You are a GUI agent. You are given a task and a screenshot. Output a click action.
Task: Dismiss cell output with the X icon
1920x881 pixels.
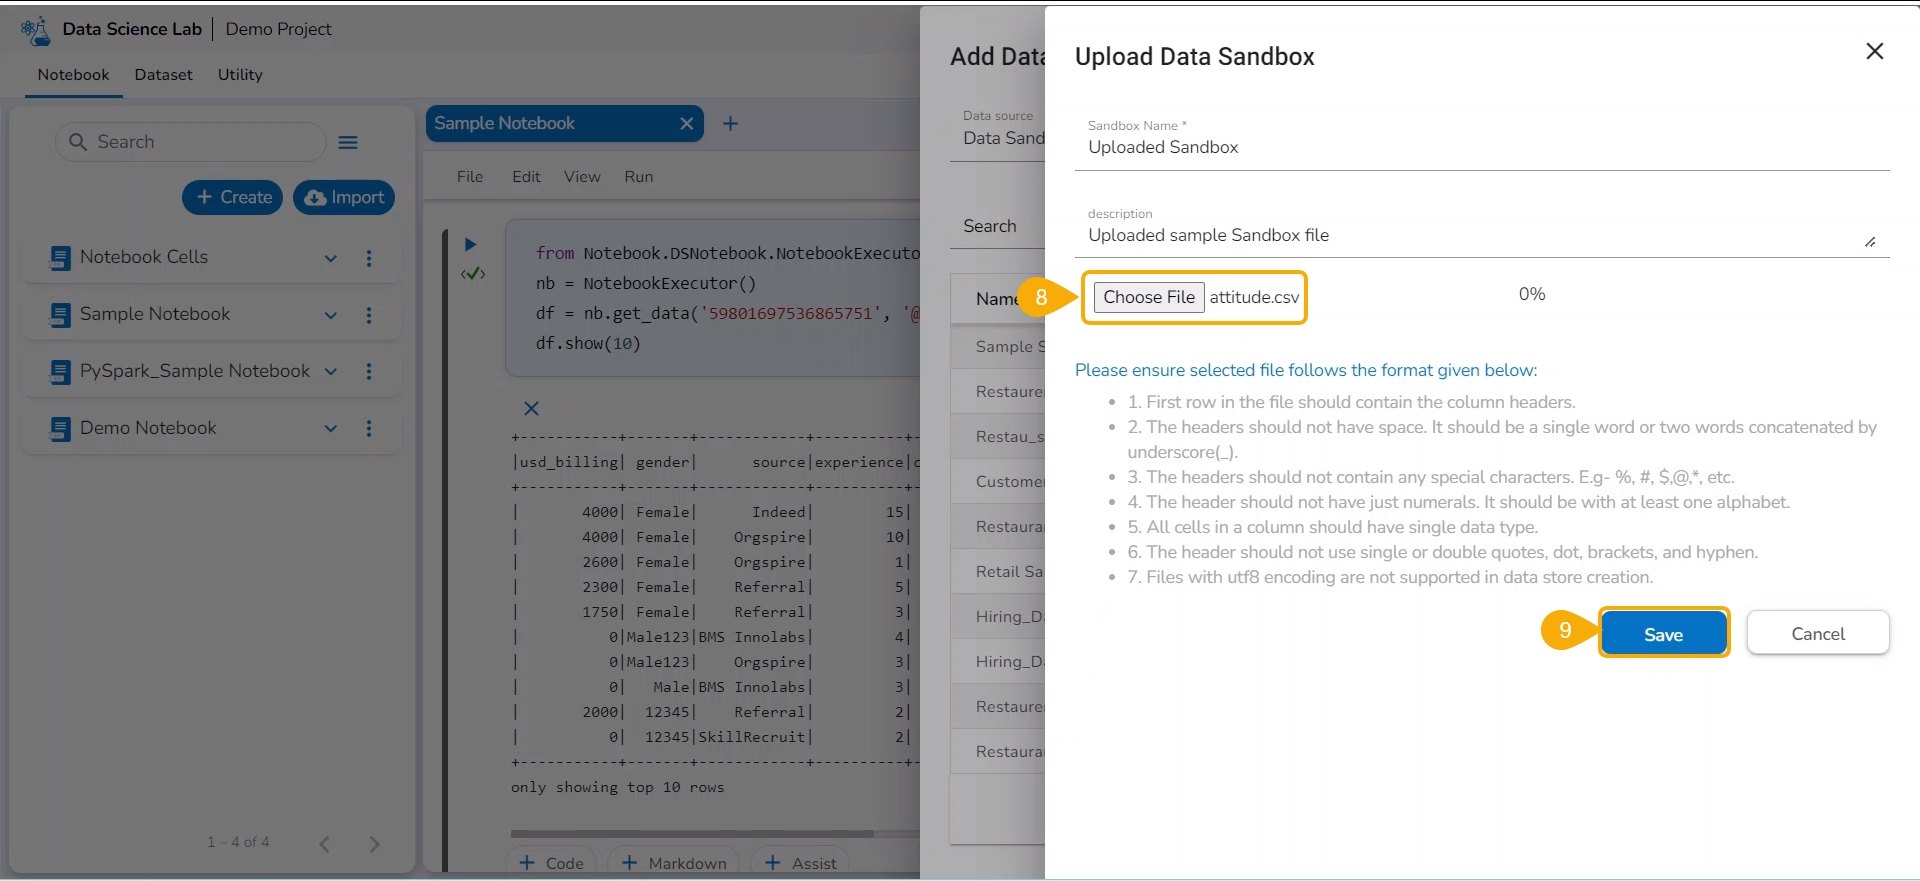tap(531, 408)
